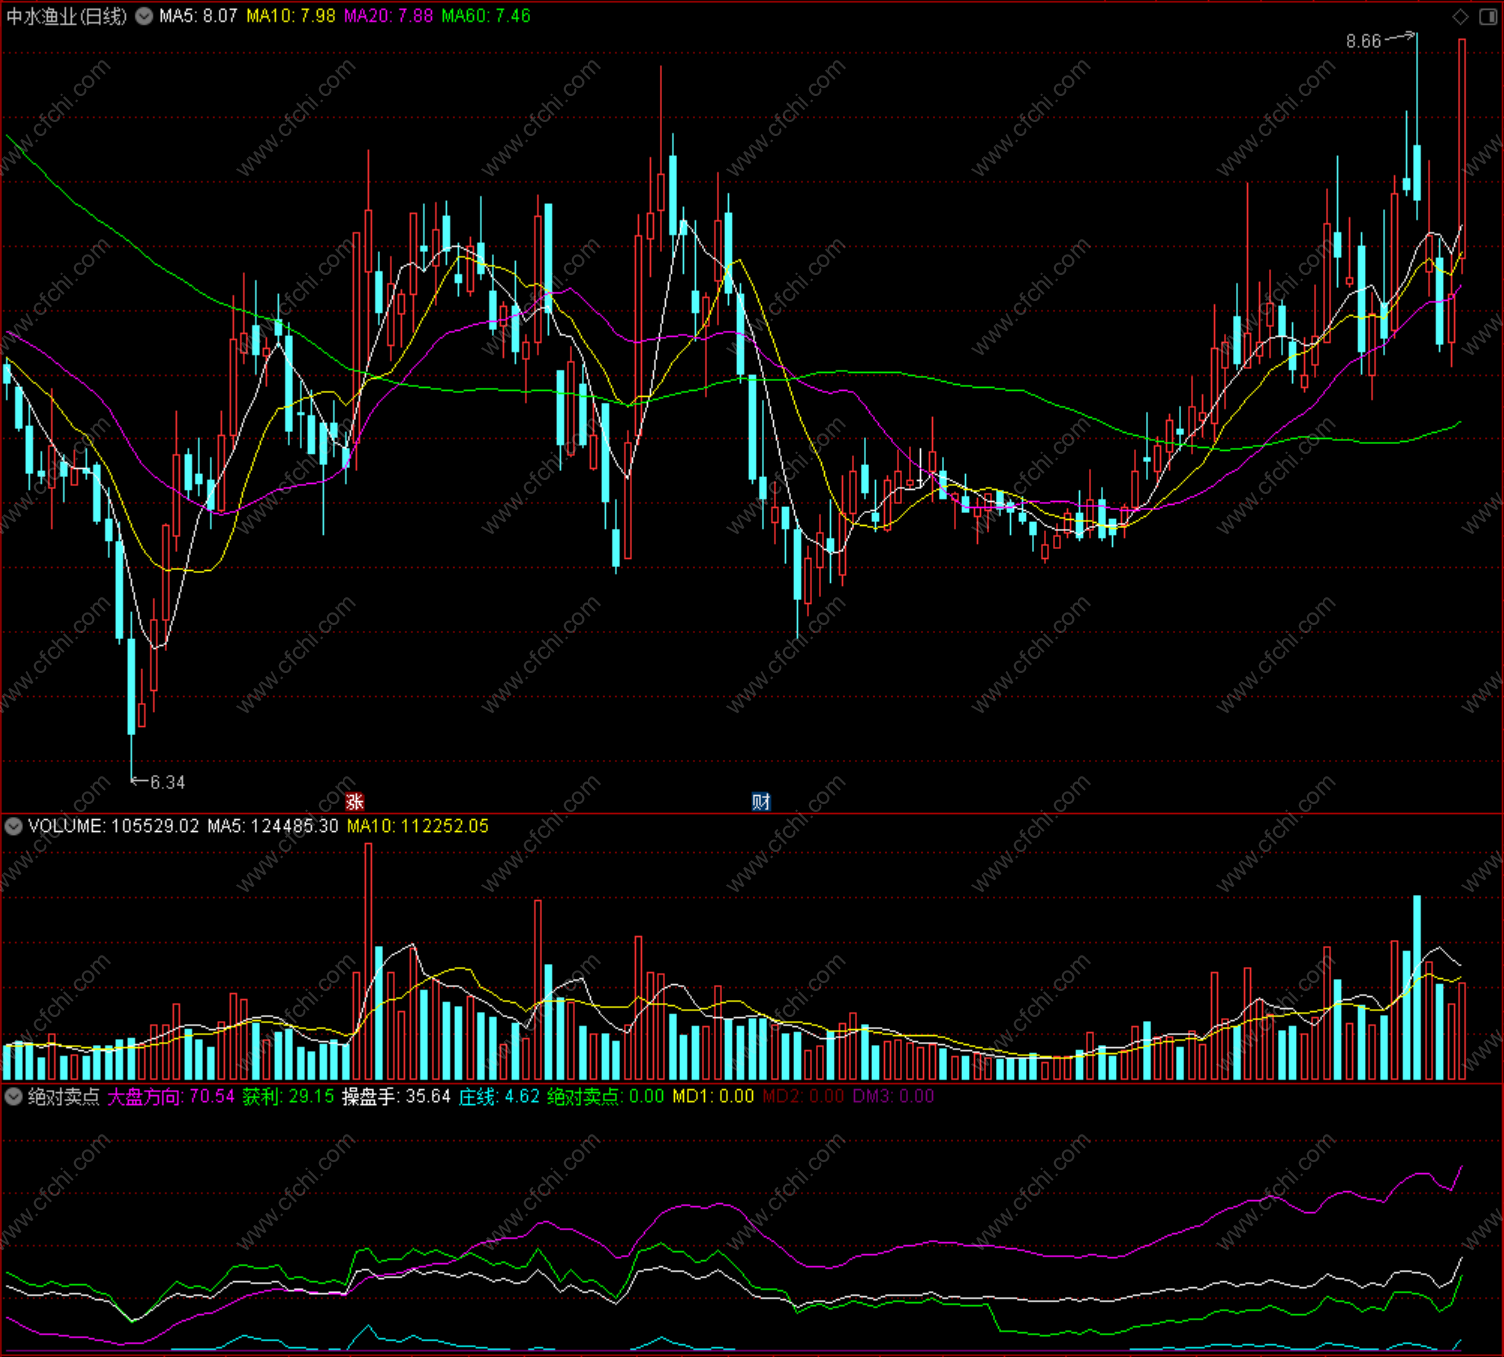Click the blue 财 event marker
Screen dimensions: 1504x1357
tap(761, 802)
